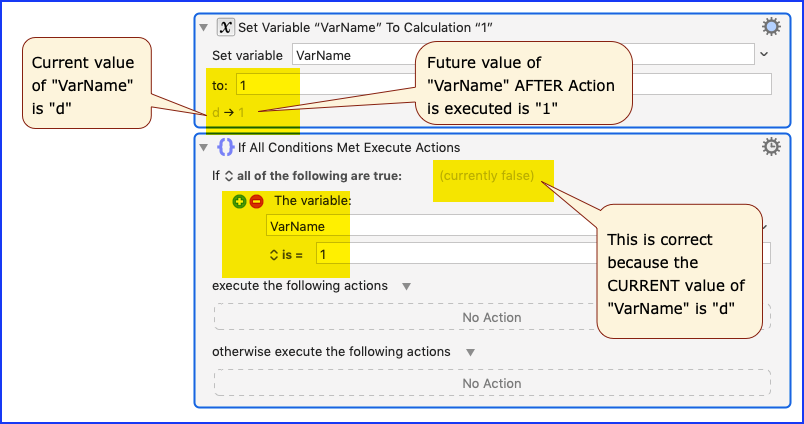The height and width of the screenshot is (424, 804).
Task: Select the 'If All Conditions Met Execute Actions' title
Action: (x=349, y=148)
